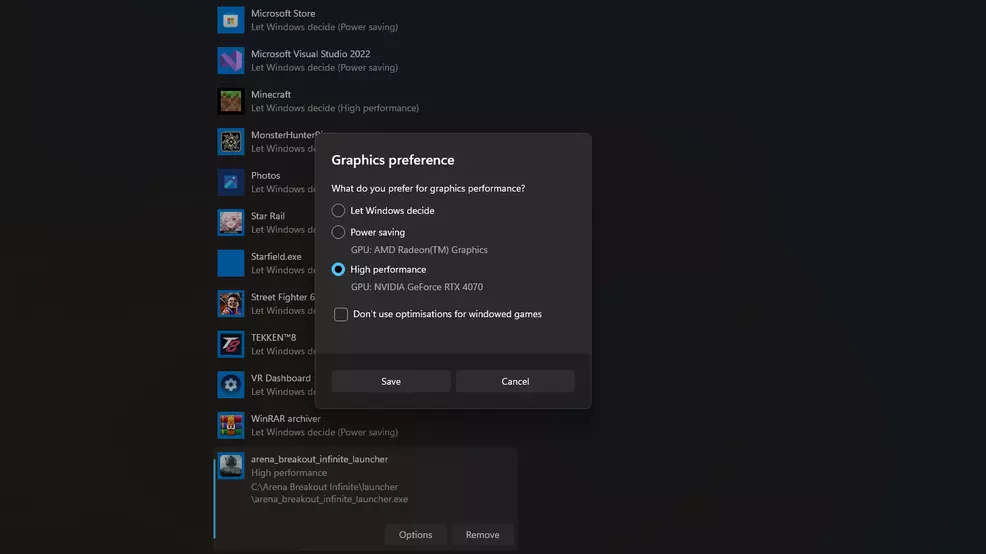
Task: Click the Starfield.exe blue icon
Action: coord(231,263)
